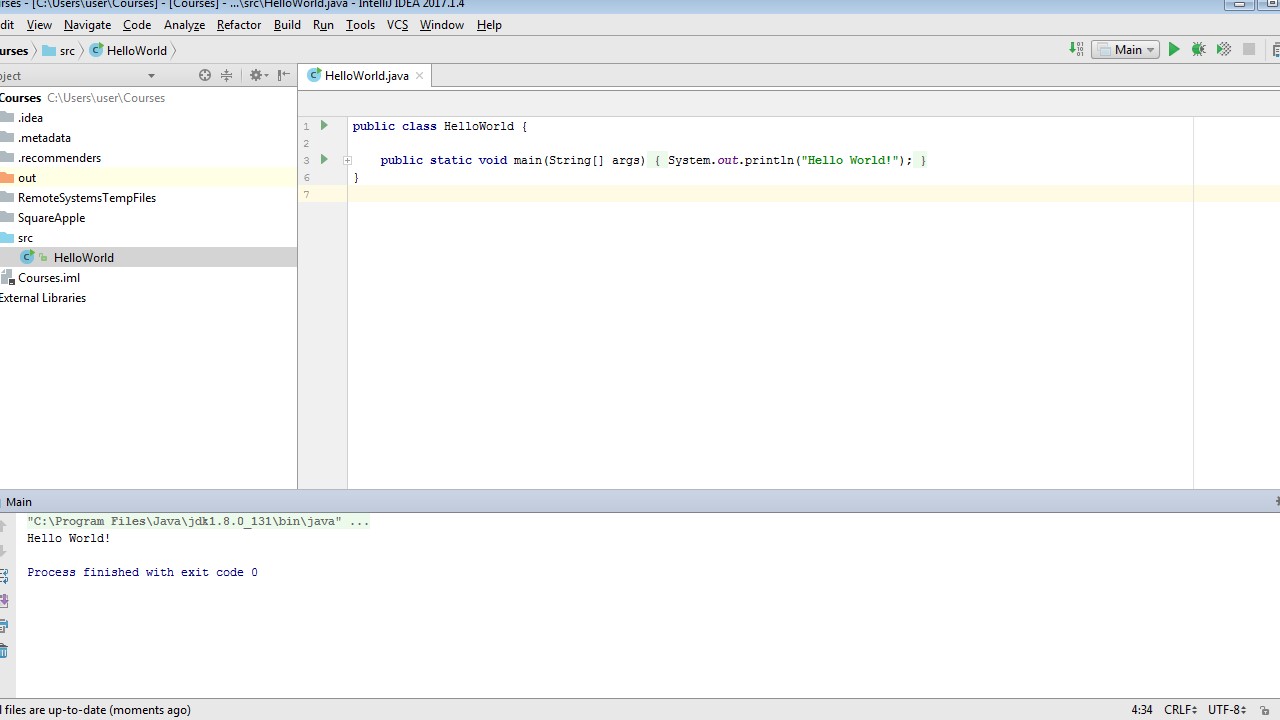Image resolution: width=1280 pixels, height=720 pixels.
Task: Open Project view settings gear menu
Action: click(257, 76)
